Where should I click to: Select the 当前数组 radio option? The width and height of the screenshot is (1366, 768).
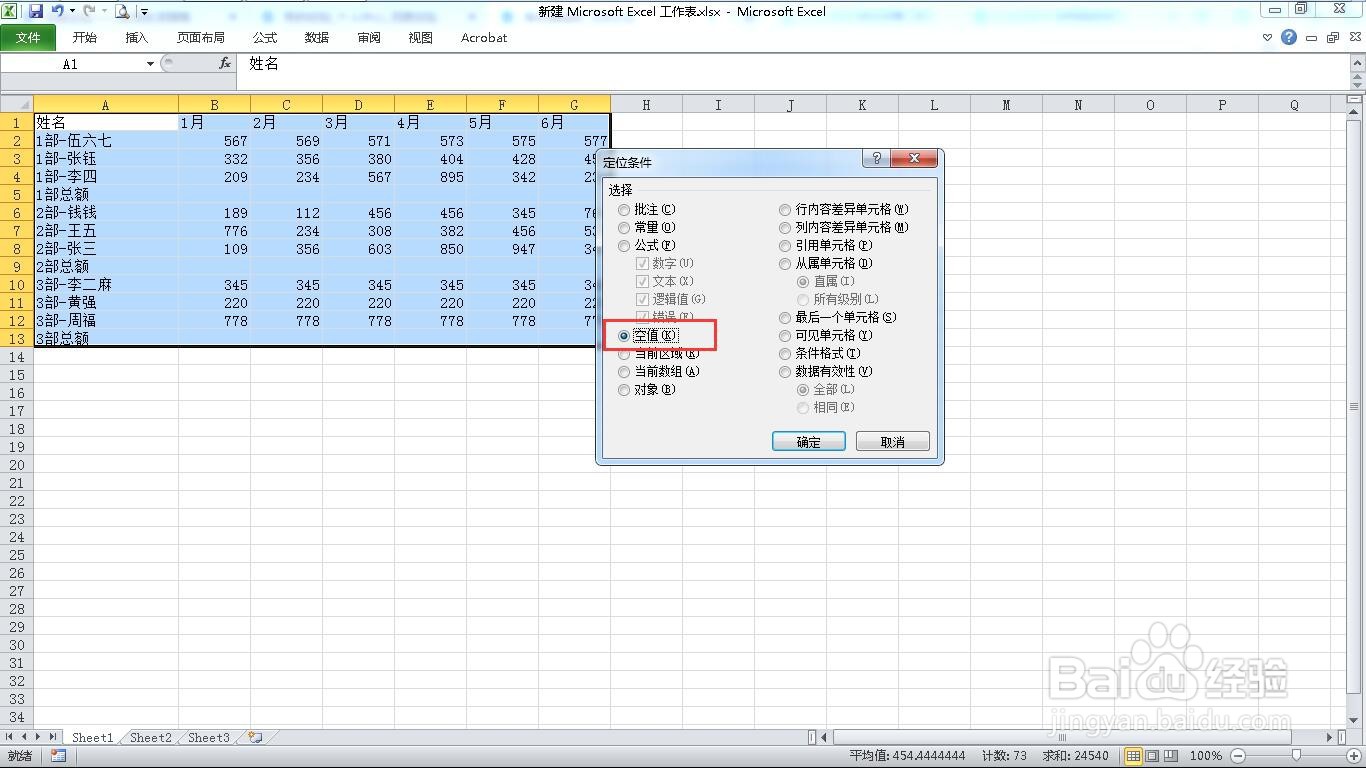pos(659,372)
